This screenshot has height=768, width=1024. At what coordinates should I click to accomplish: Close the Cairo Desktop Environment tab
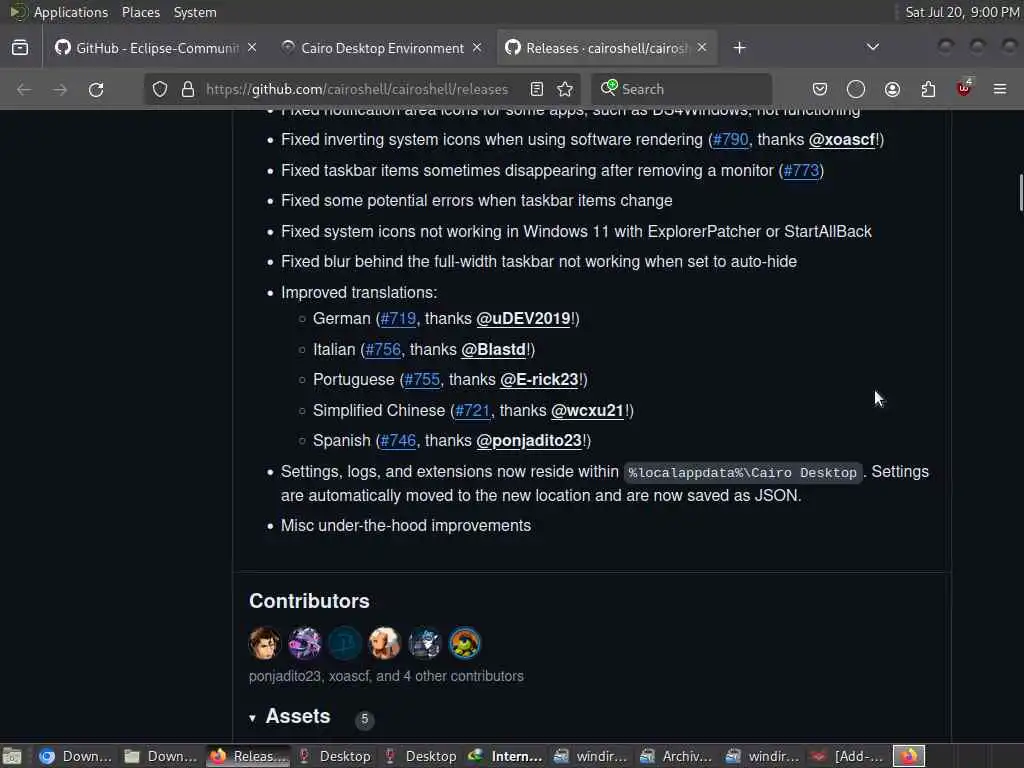(x=477, y=48)
